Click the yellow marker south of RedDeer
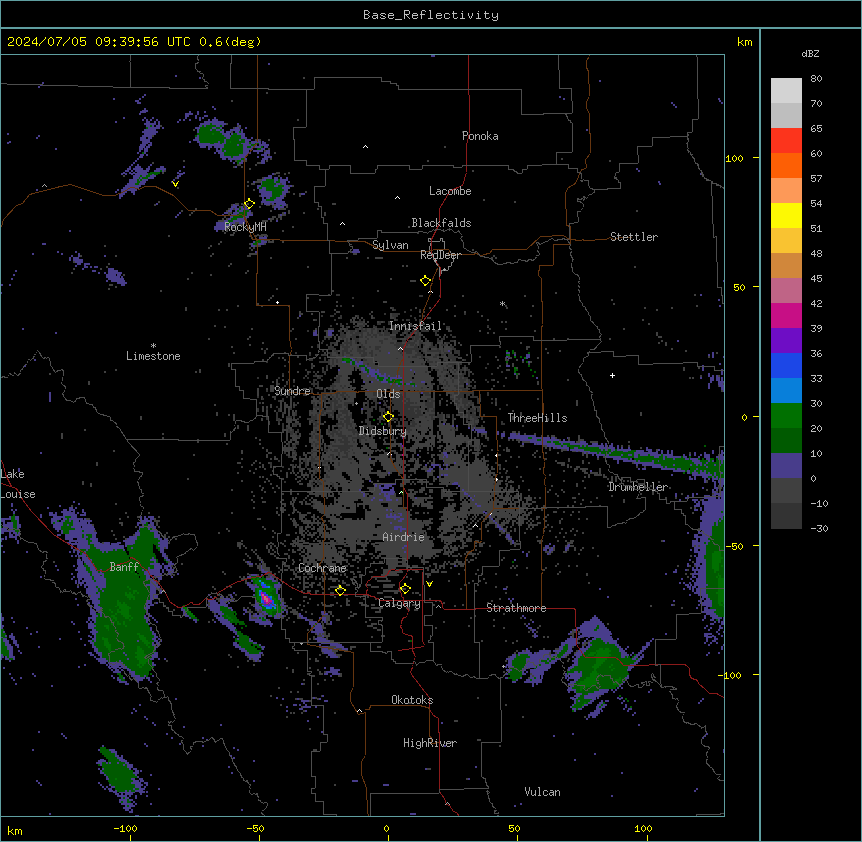The image size is (862, 842). 426,281
